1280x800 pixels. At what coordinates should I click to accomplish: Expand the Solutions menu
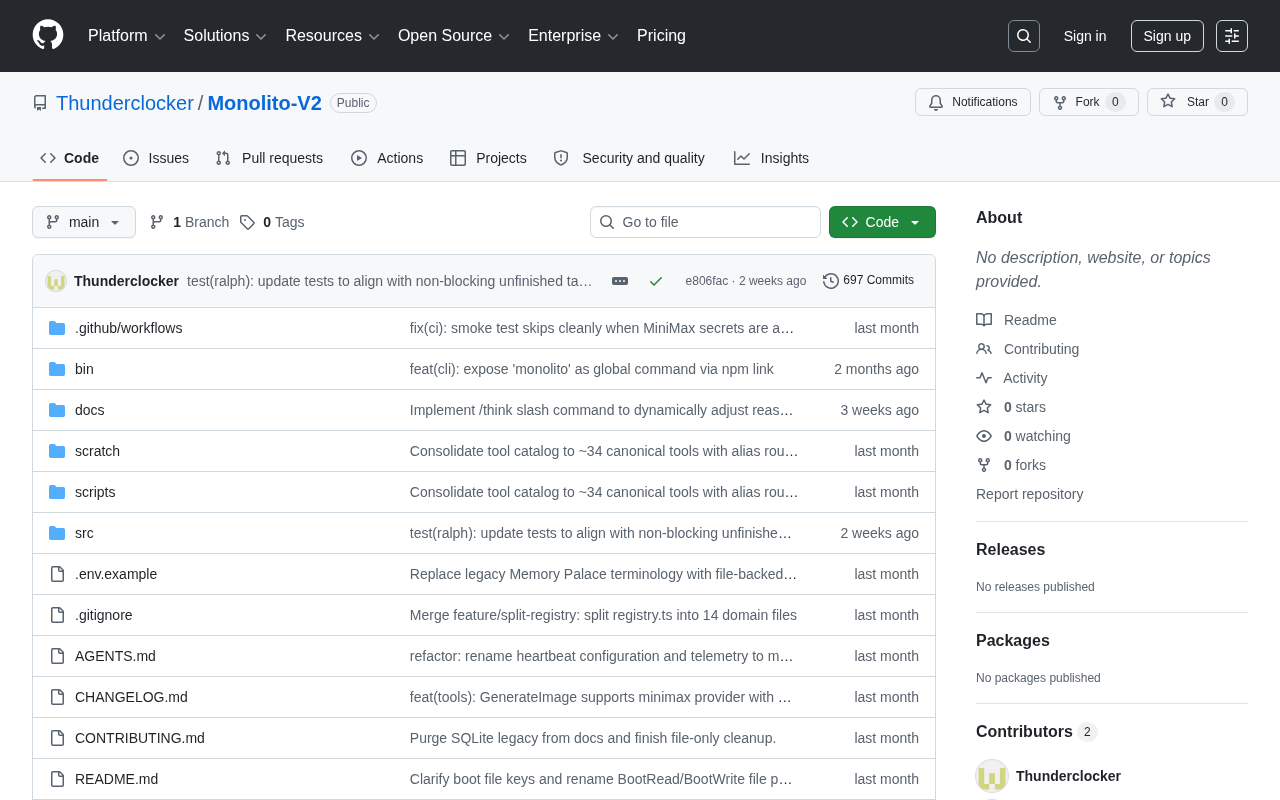(x=225, y=36)
